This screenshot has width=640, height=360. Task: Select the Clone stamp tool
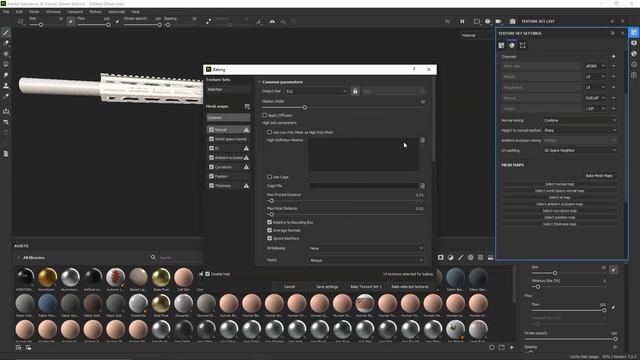point(6,86)
